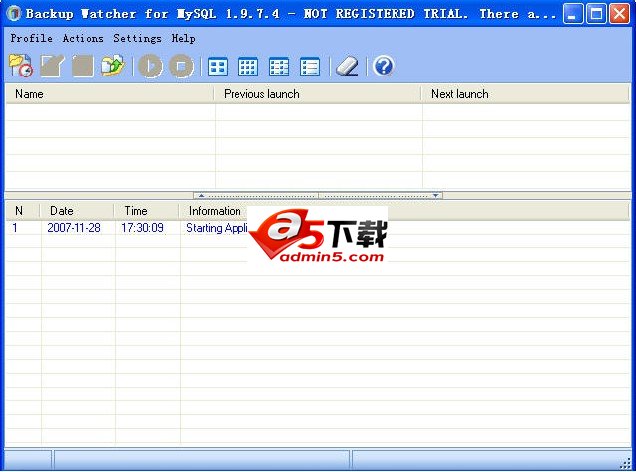Click the greyed-out delete profile icon
Screen dimensions: 636x472
[x=83, y=66]
